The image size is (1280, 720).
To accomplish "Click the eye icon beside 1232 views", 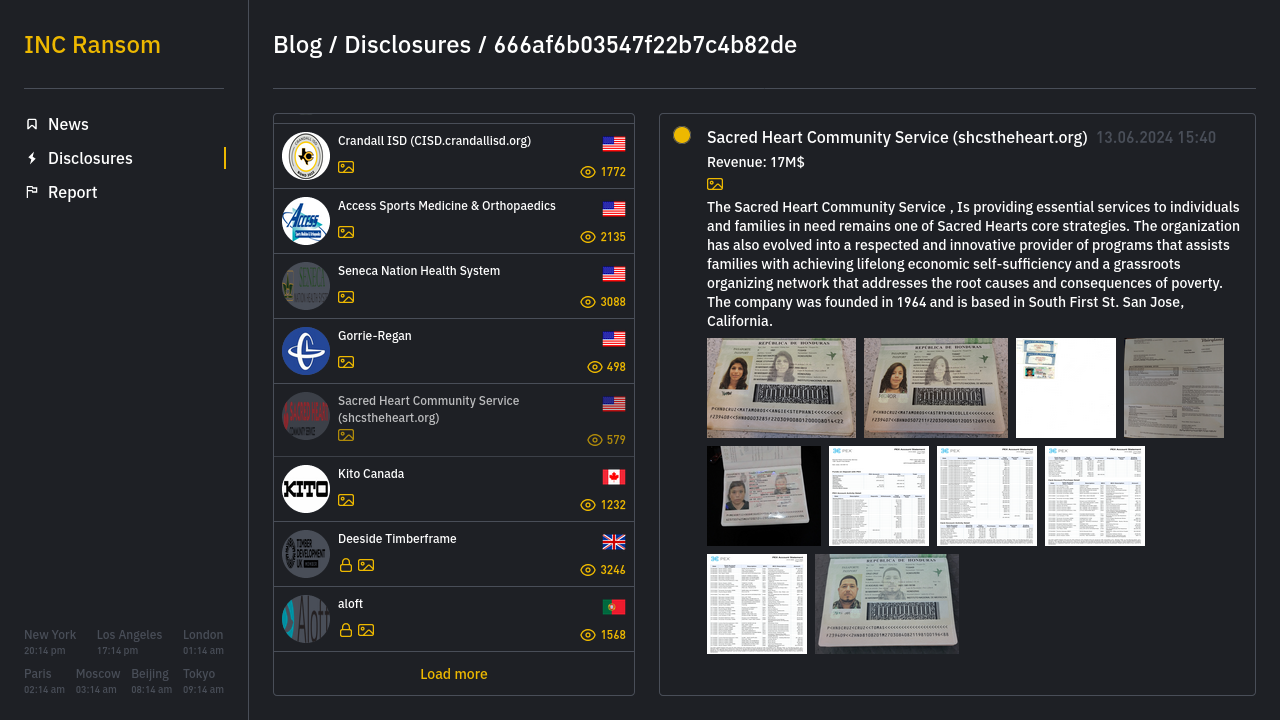I will [588, 505].
